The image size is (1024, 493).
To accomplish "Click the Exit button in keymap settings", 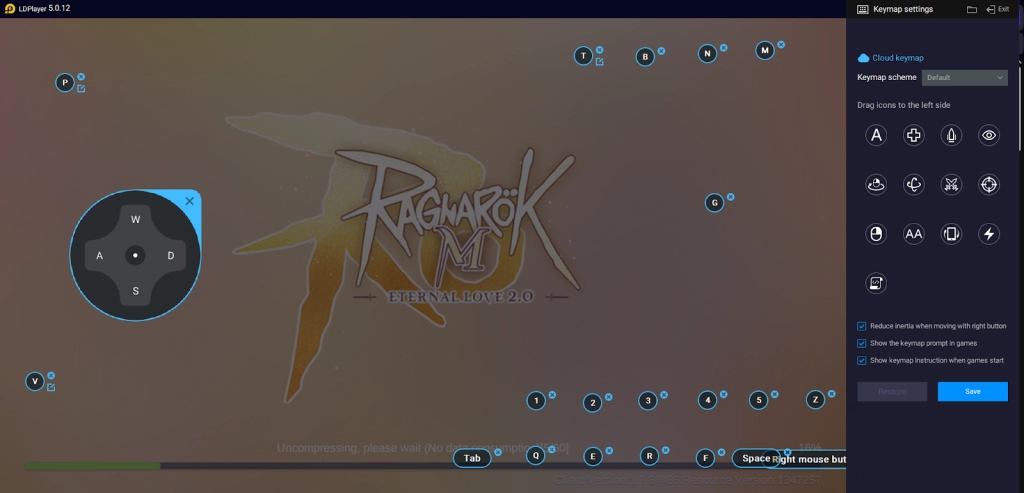I will pos(996,9).
